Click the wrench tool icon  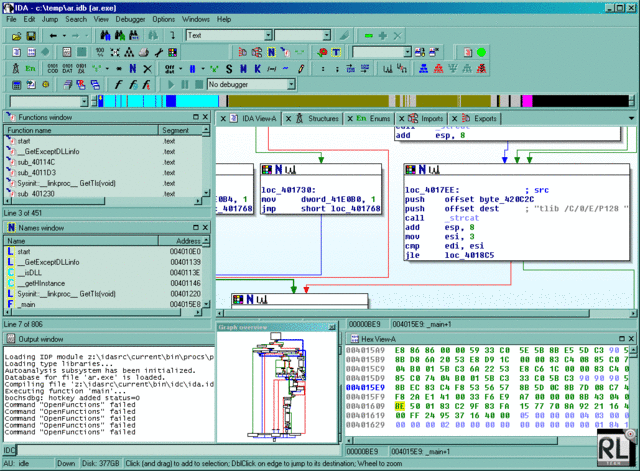(158, 52)
